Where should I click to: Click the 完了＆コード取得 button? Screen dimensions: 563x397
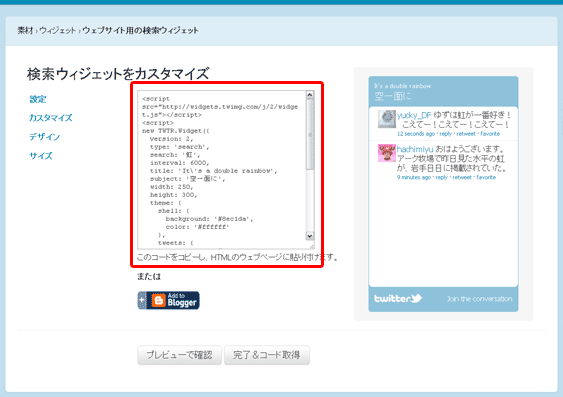267,355
